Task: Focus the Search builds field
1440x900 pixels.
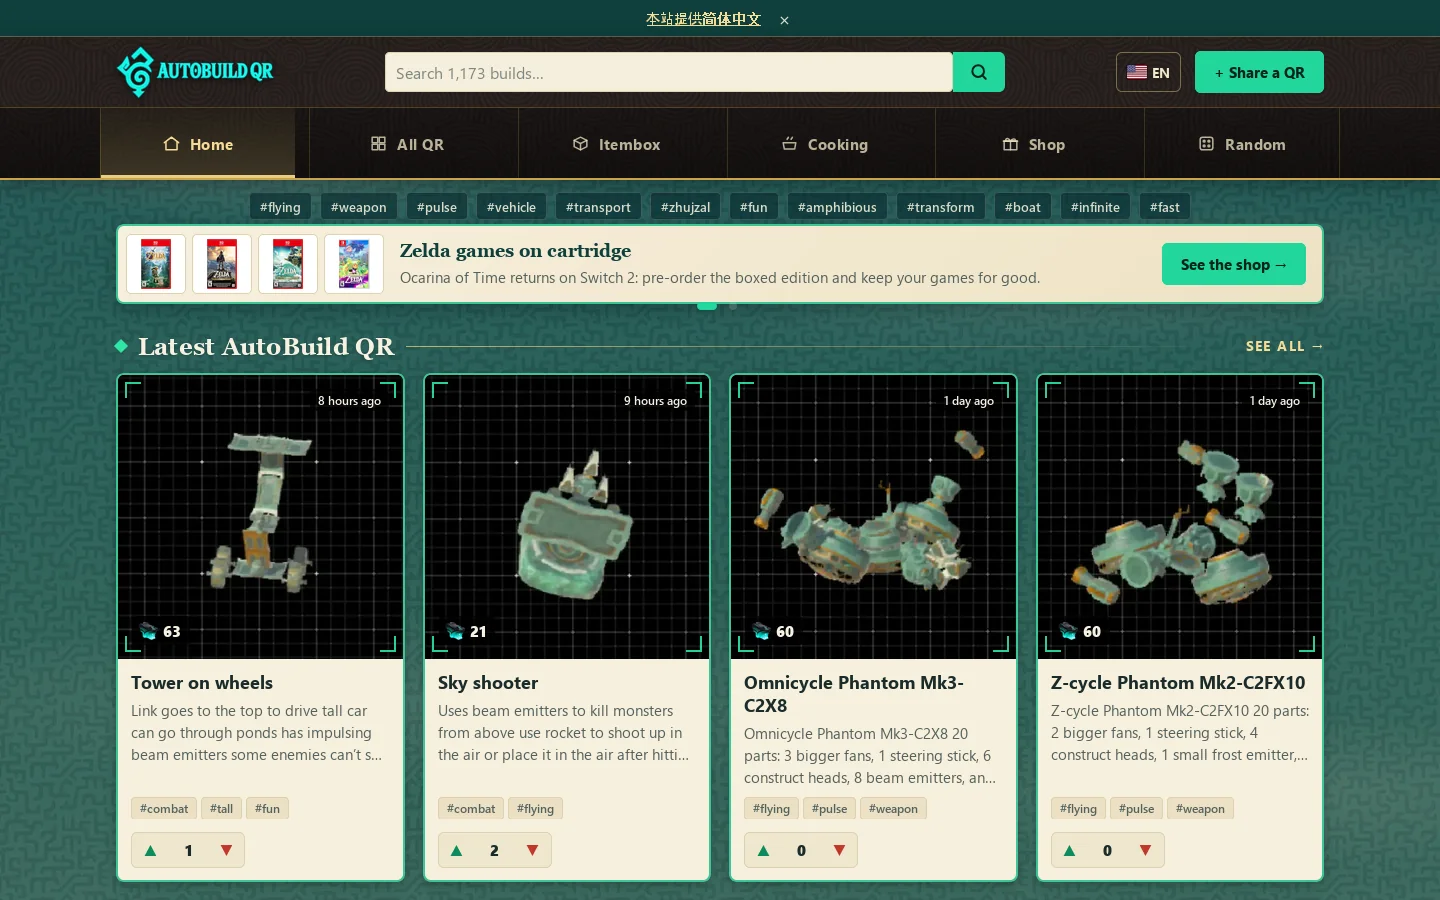Action: click(x=668, y=72)
